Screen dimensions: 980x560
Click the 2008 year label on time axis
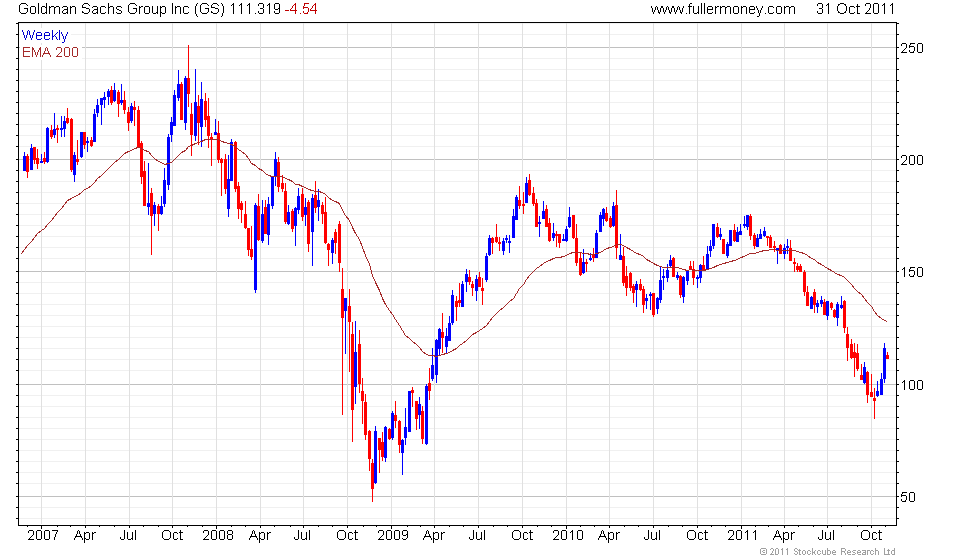pyautogui.click(x=218, y=535)
